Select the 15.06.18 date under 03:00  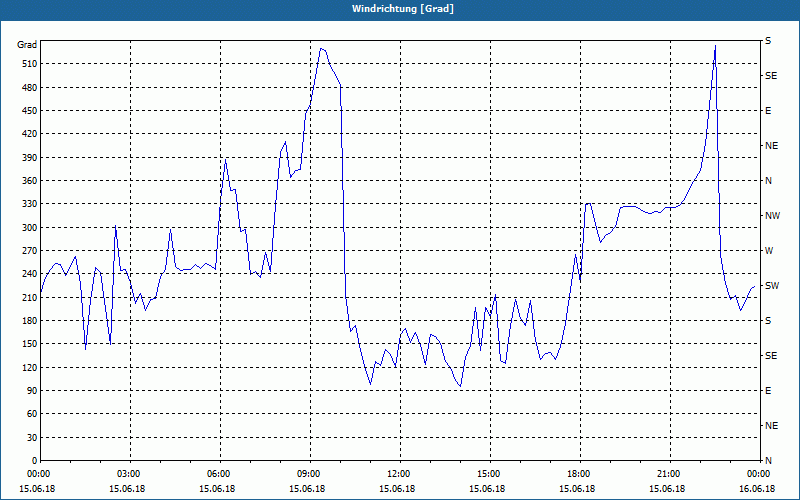click(x=127, y=489)
